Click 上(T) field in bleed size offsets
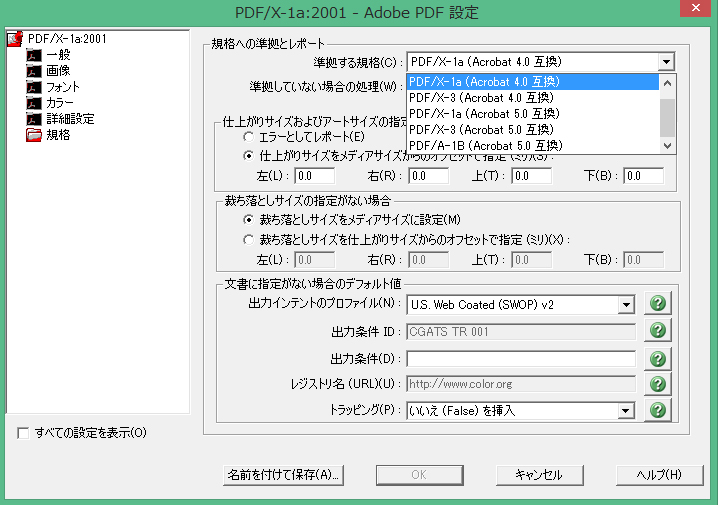The height and width of the screenshot is (505, 718). click(x=532, y=260)
